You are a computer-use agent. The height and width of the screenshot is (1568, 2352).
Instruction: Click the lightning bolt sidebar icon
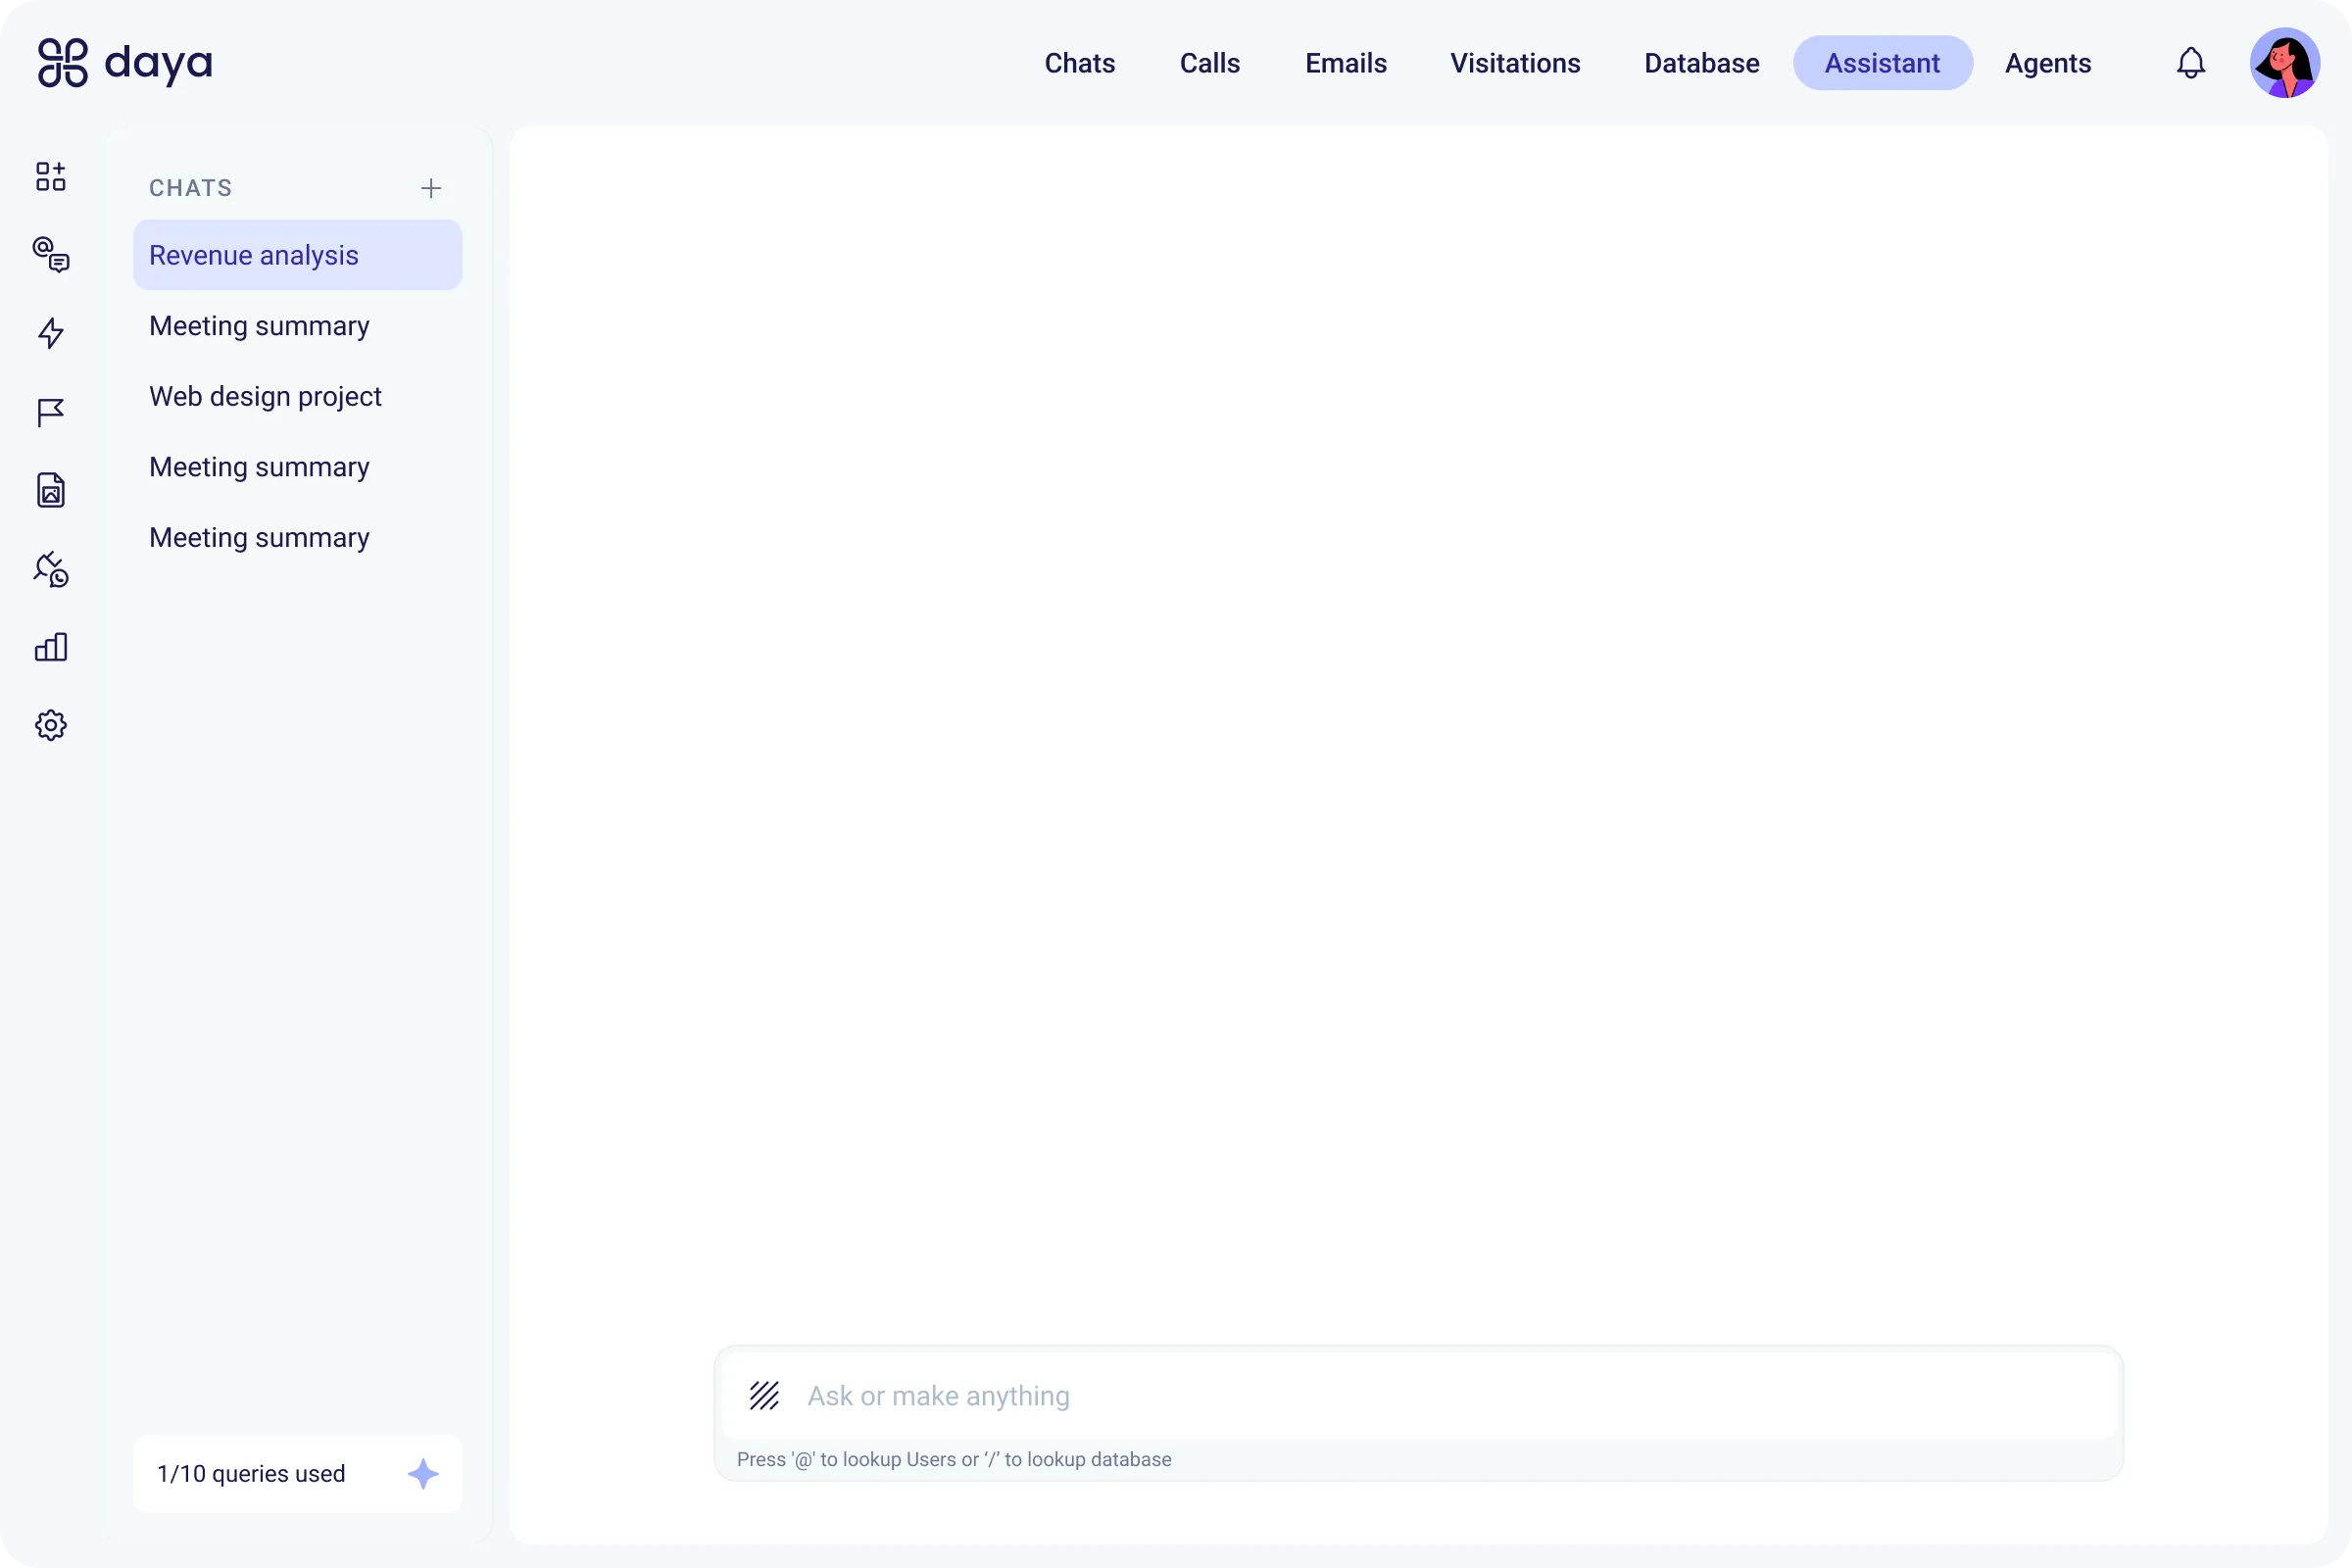[51, 333]
